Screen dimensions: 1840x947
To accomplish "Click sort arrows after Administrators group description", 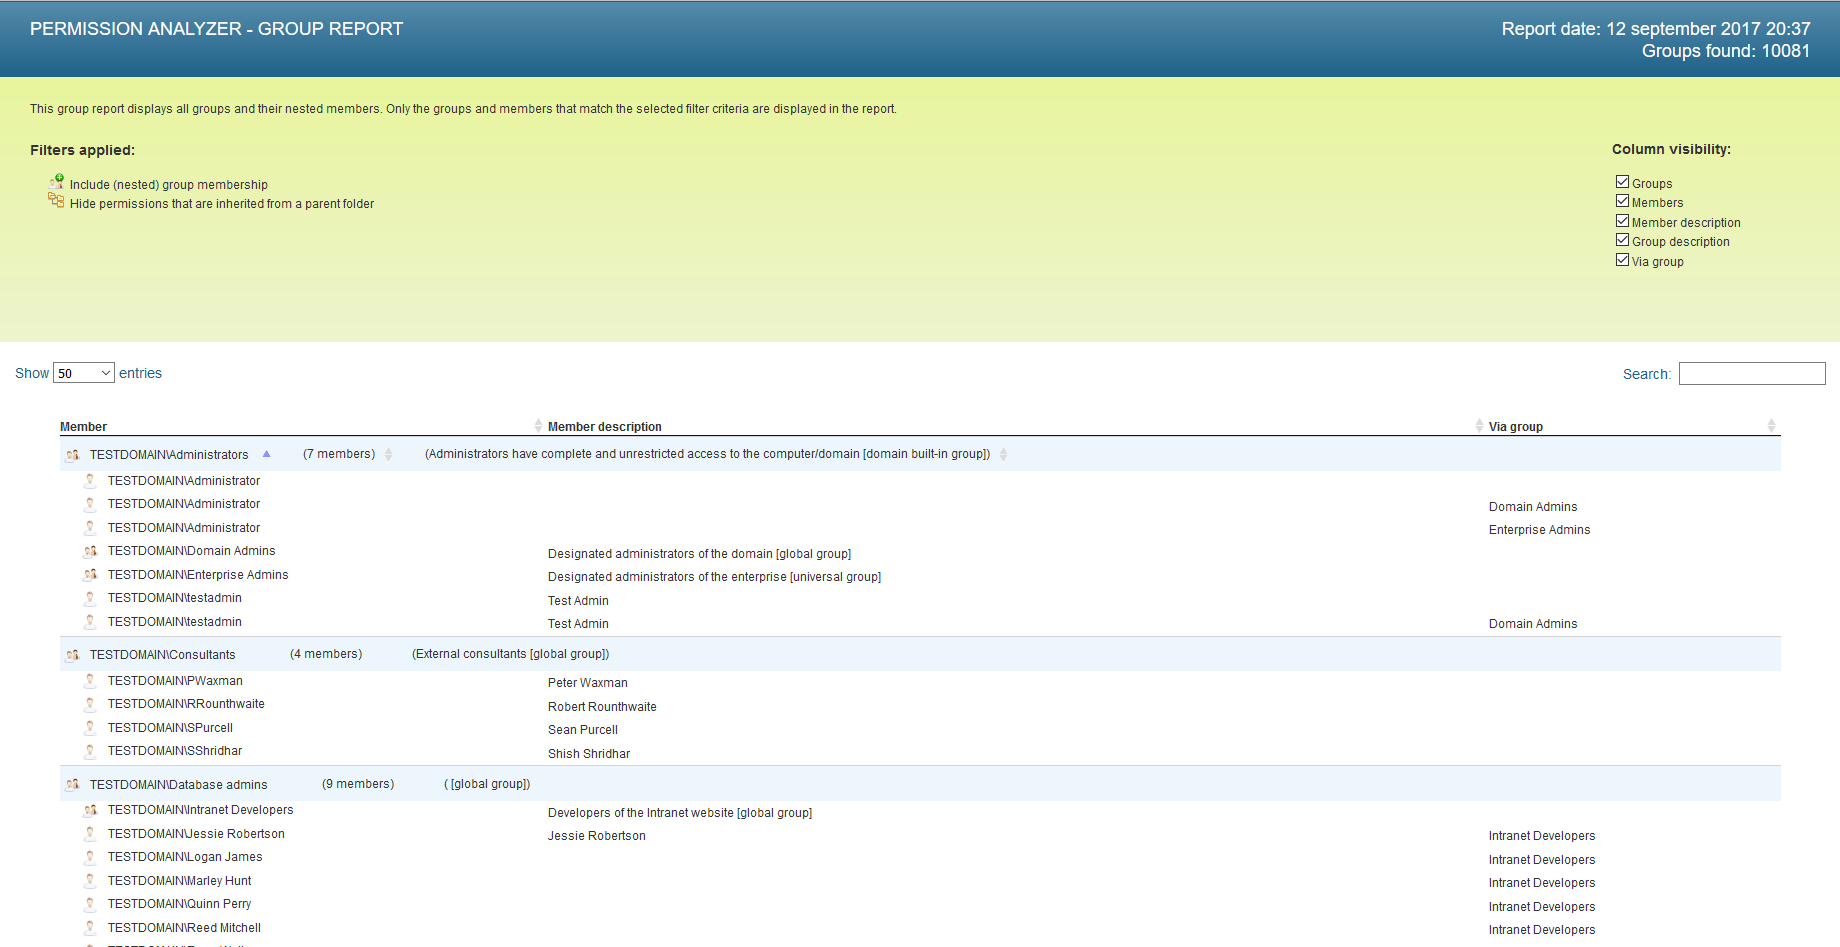I will click(x=1003, y=454).
